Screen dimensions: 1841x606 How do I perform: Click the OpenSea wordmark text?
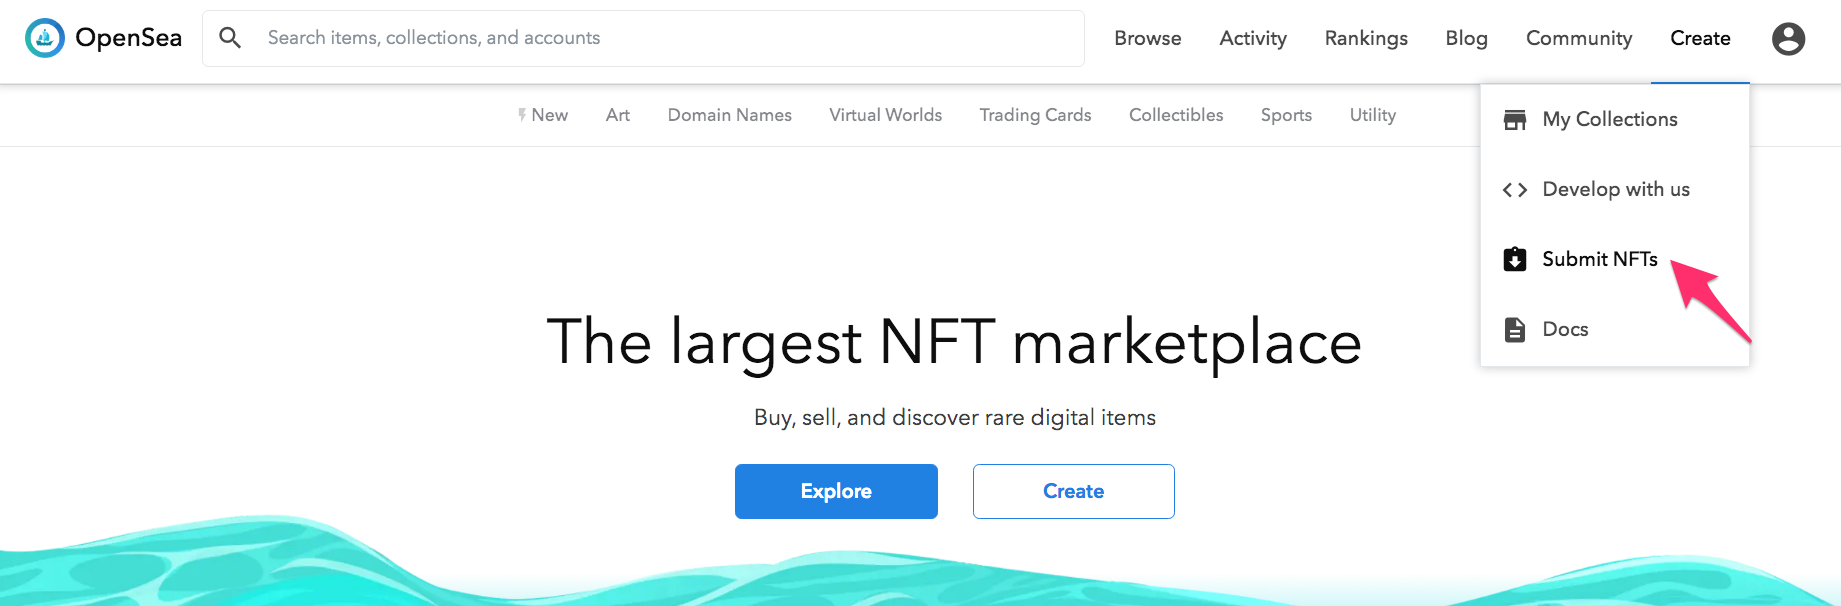point(129,38)
